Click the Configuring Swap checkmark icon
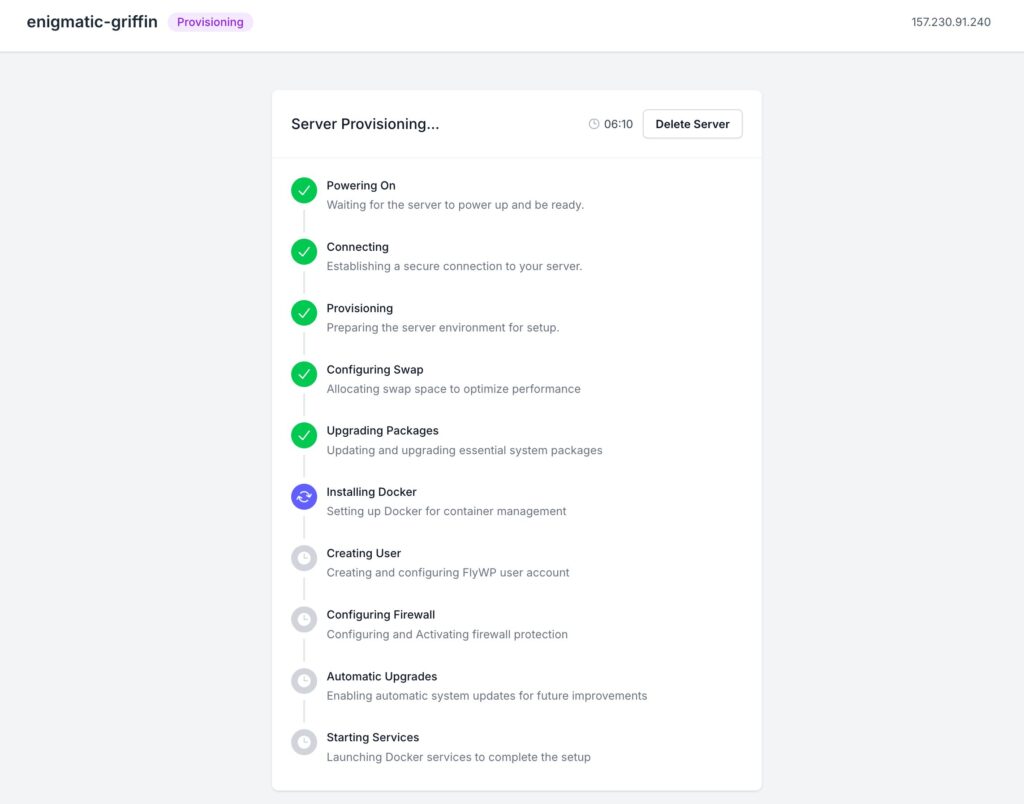This screenshot has width=1024, height=804. click(x=304, y=374)
